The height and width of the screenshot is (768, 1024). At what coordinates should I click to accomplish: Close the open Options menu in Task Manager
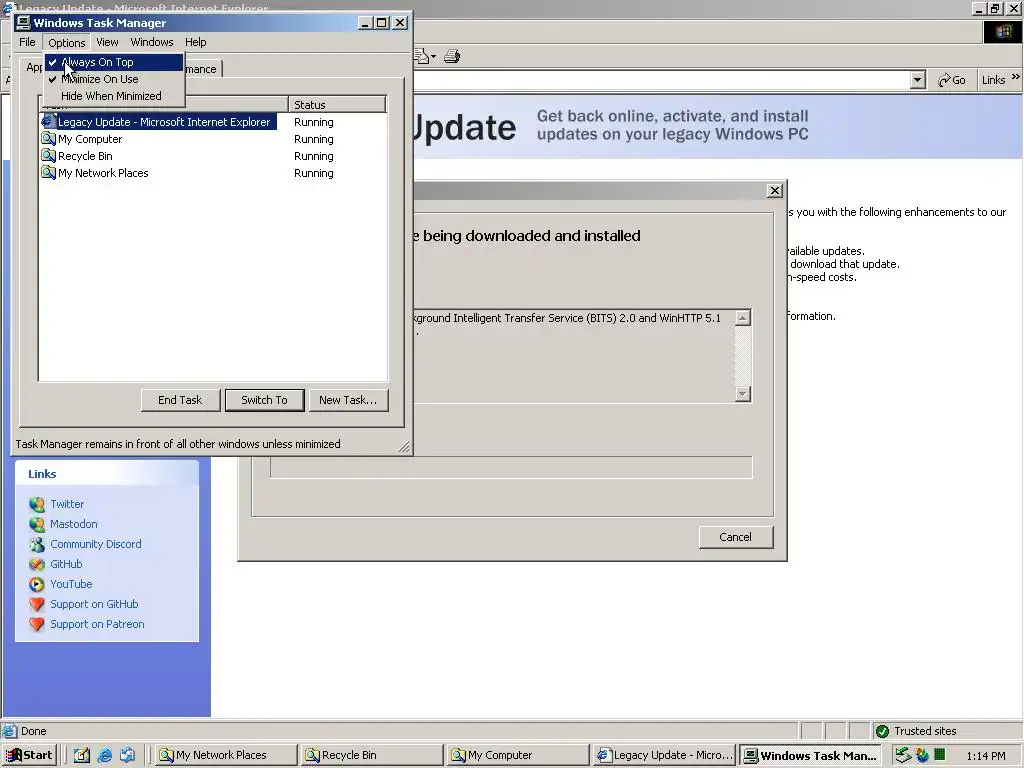67,42
